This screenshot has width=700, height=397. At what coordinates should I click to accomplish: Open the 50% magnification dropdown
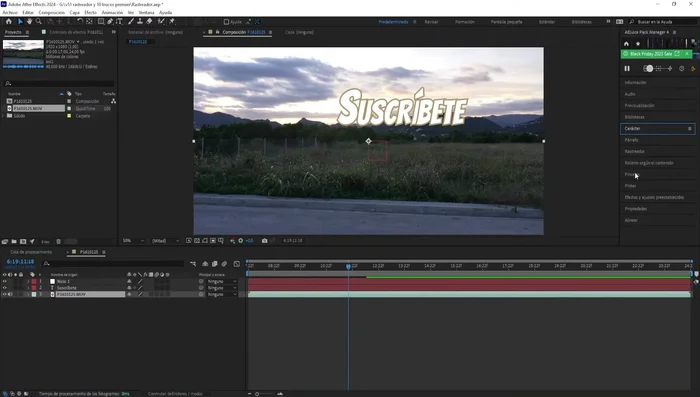coord(133,241)
